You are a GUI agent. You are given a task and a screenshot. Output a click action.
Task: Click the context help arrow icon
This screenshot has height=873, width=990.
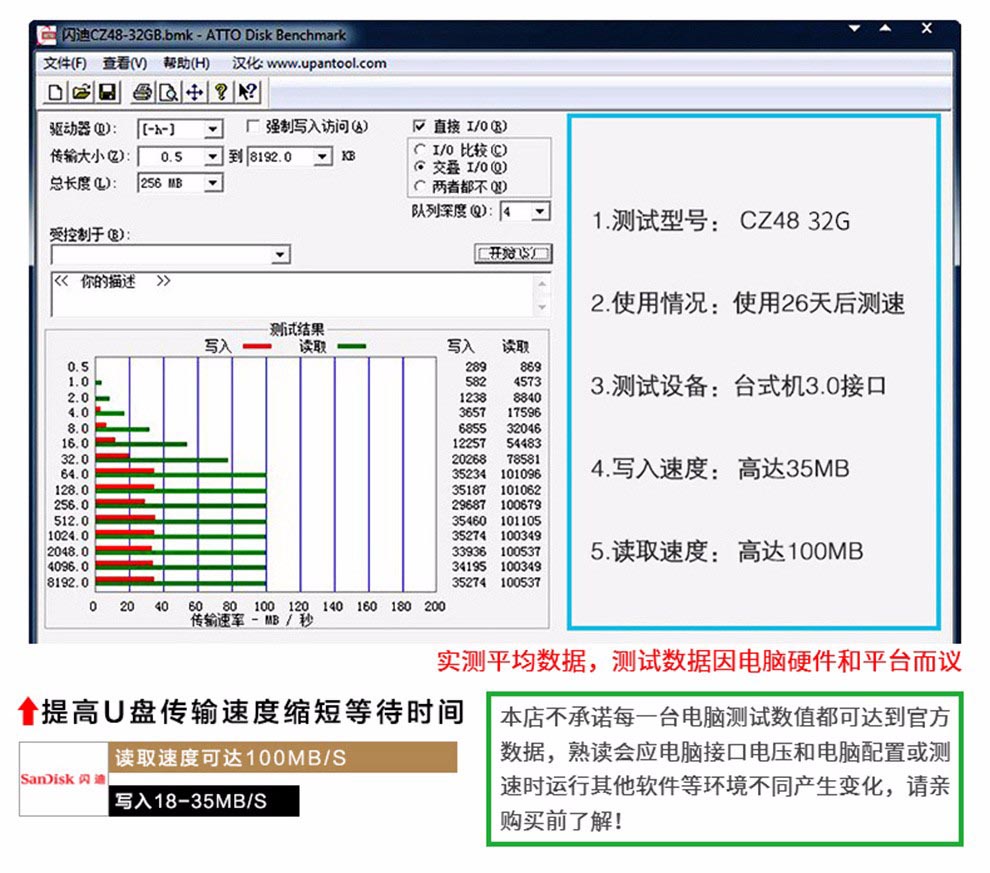[247, 92]
